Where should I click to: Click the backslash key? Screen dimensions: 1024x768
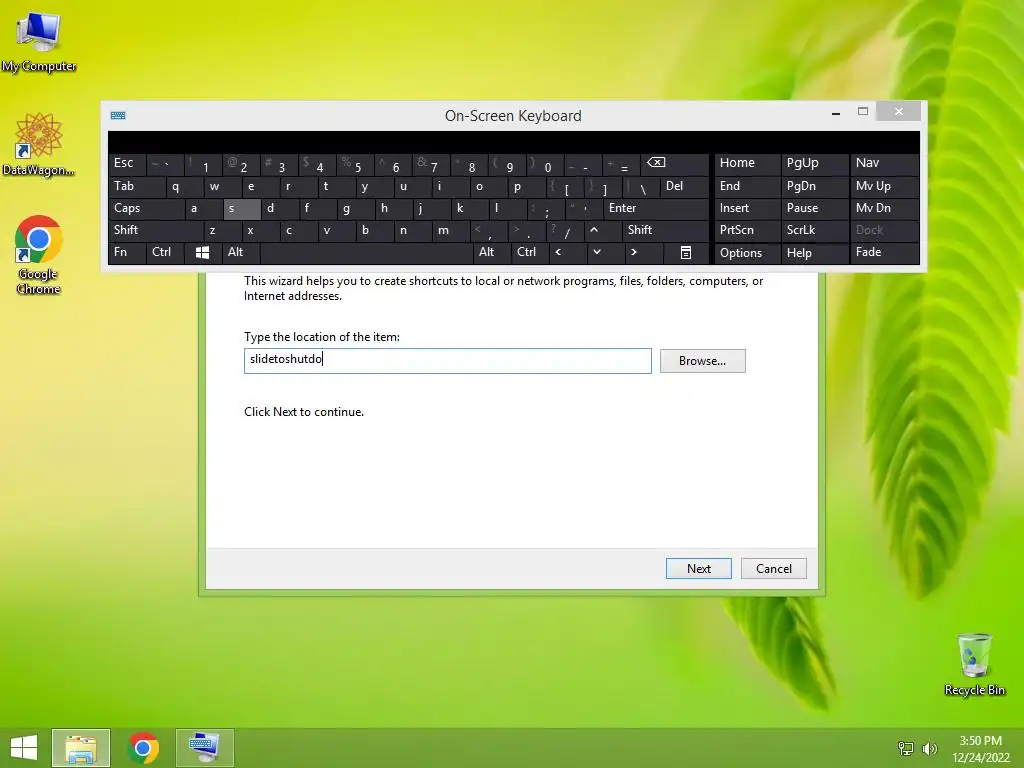coord(641,187)
